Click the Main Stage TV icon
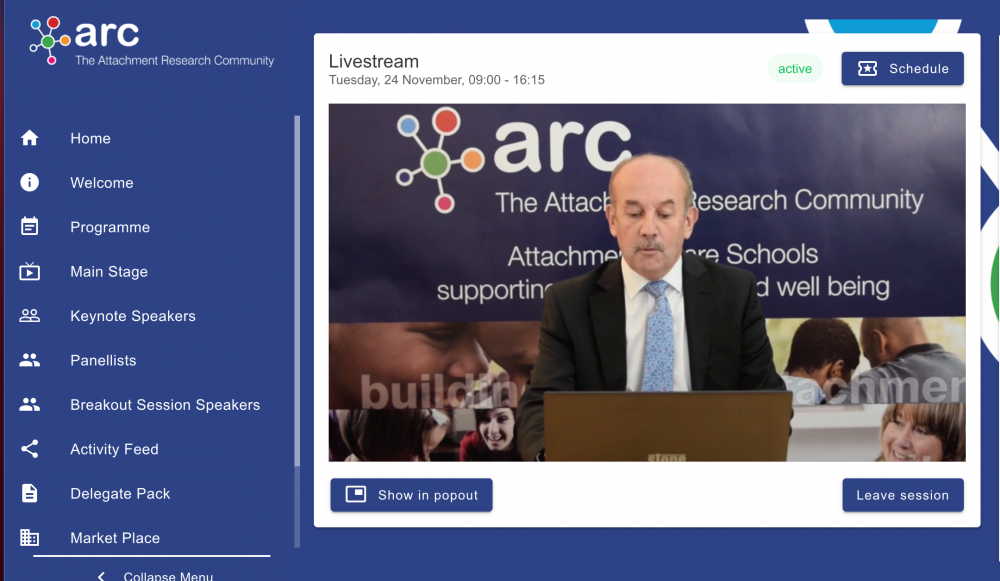This screenshot has height=581, width=1000. tap(30, 272)
